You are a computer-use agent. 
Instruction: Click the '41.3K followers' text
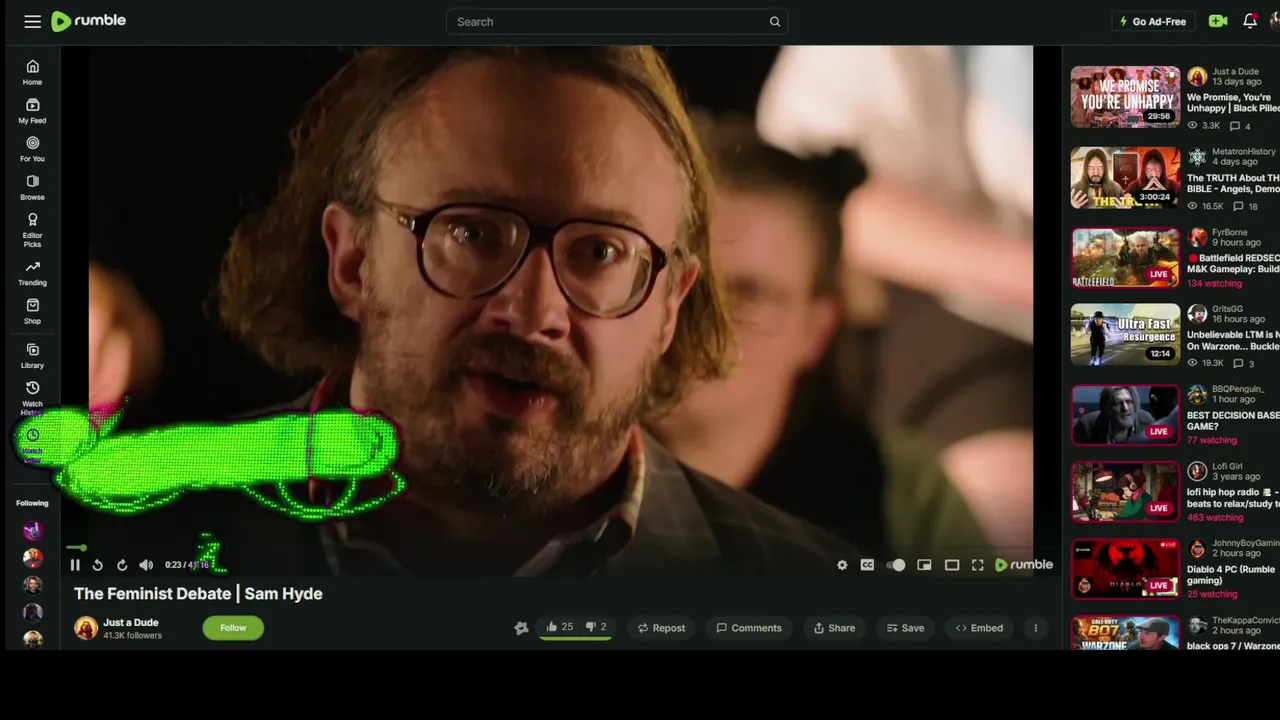[x=132, y=635]
